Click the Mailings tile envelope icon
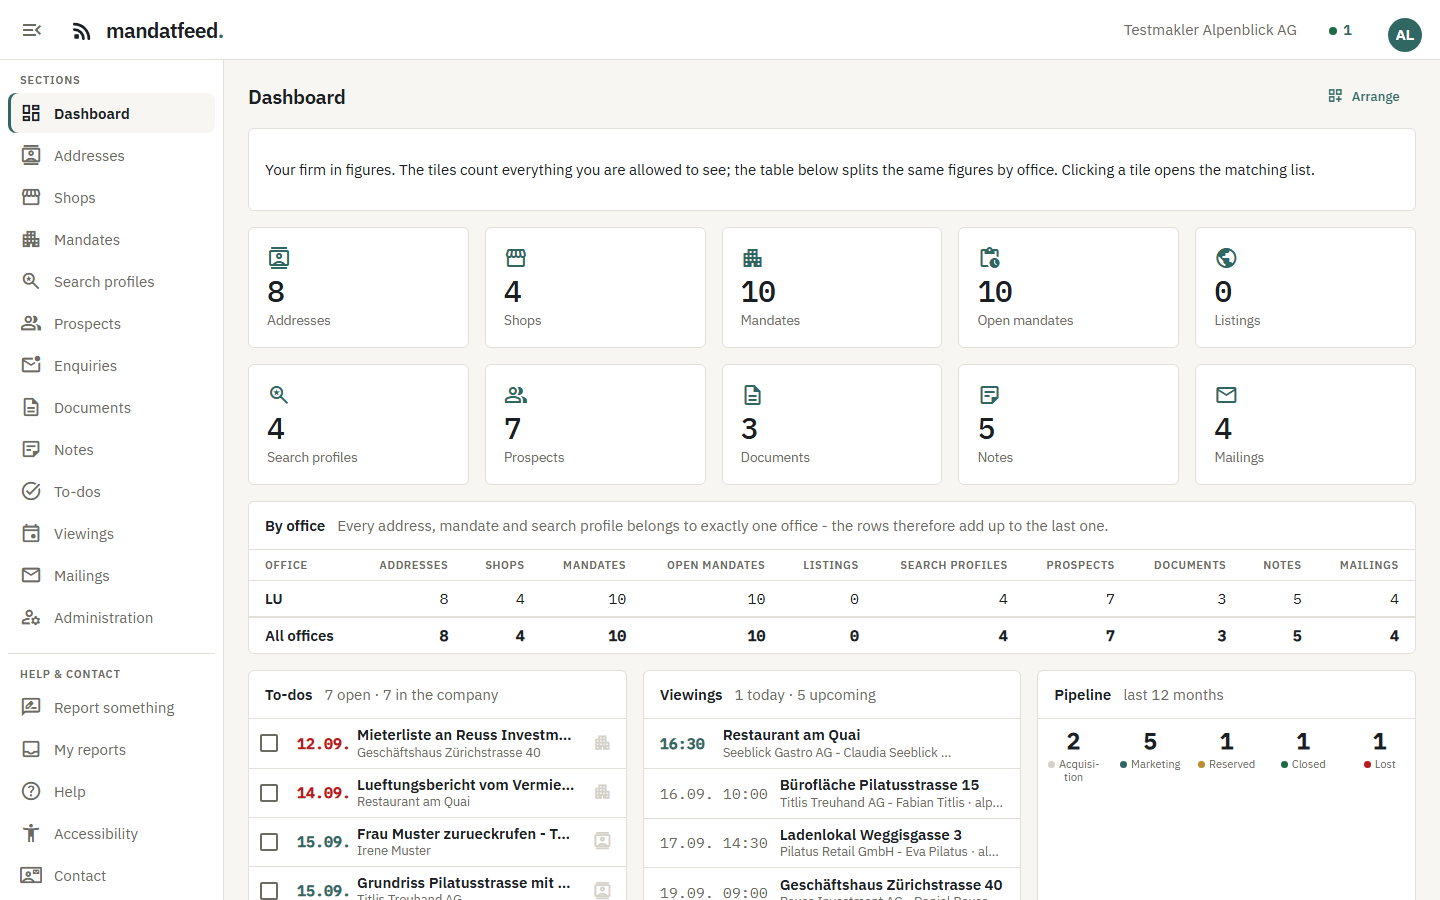1440x900 pixels. pos(1226,395)
